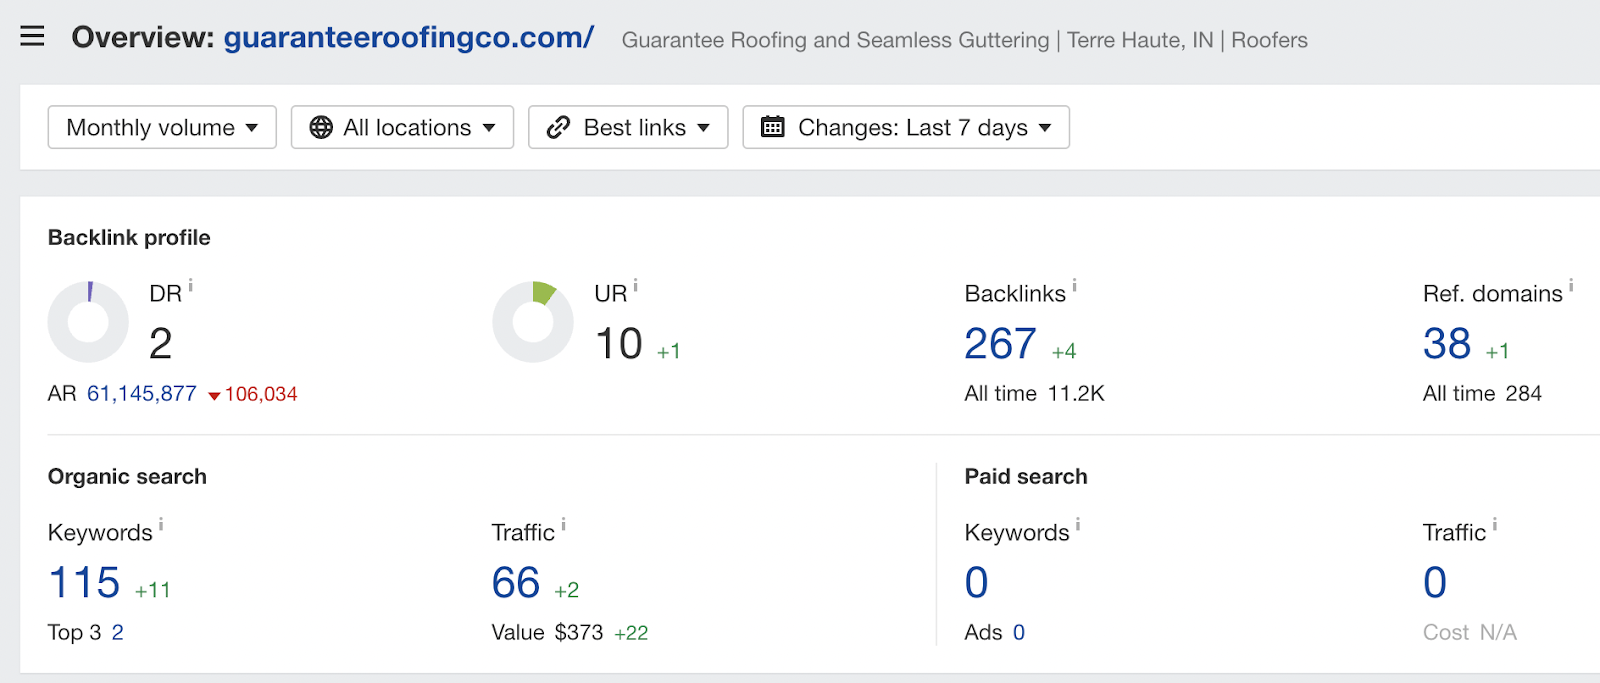Expand the Best links dropdown
This screenshot has width=1600, height=683.
click(628, 127)
